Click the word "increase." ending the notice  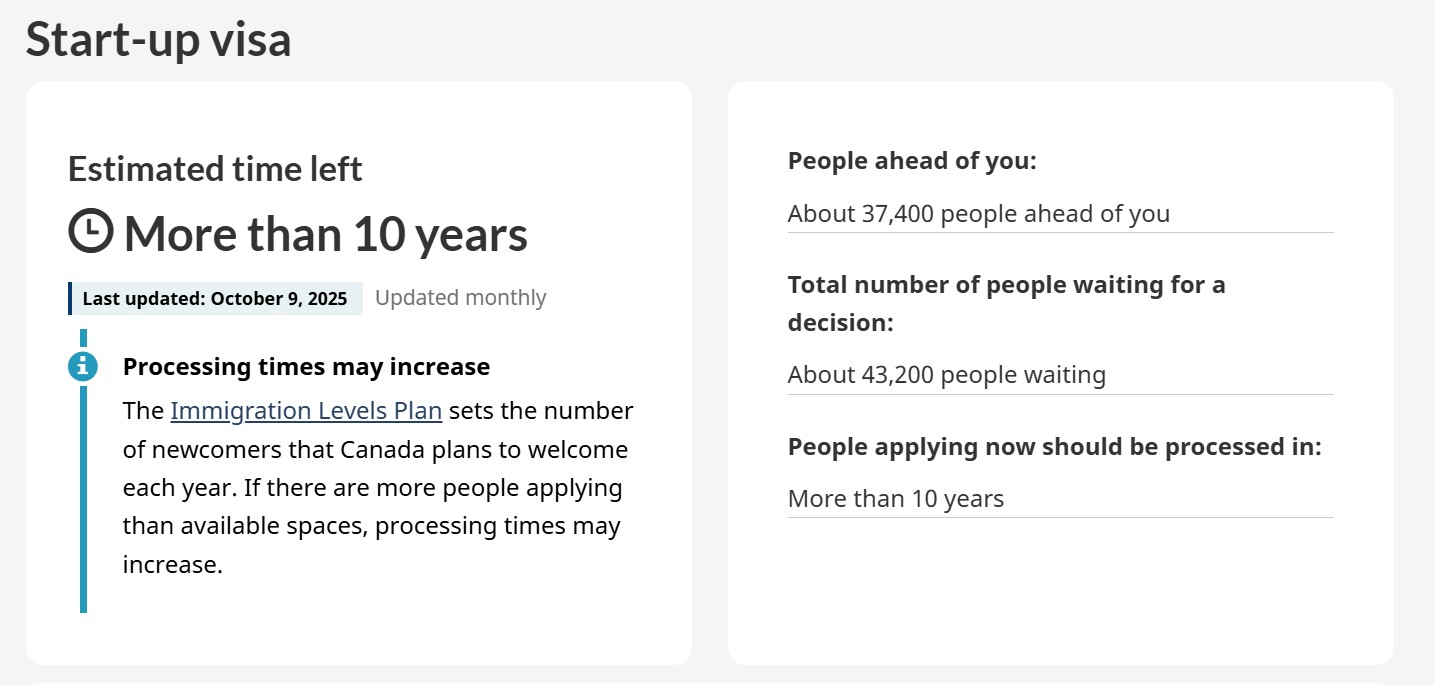point(172,565)
